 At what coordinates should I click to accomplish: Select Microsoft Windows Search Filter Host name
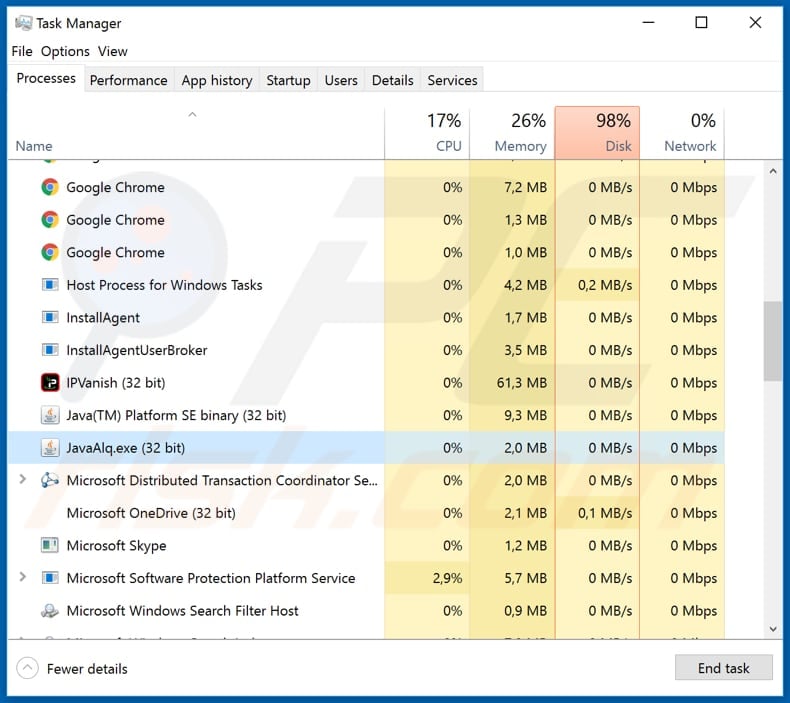click(182, 611)
